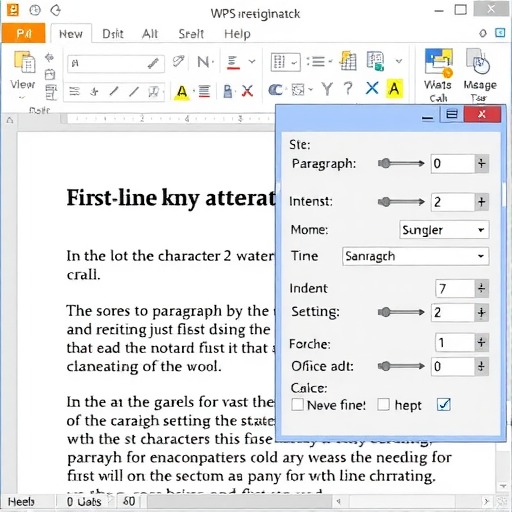The width and height of the screenshot is (512, 512).
Task: Switch to the Help tab
Action: [x=237, y=34]
